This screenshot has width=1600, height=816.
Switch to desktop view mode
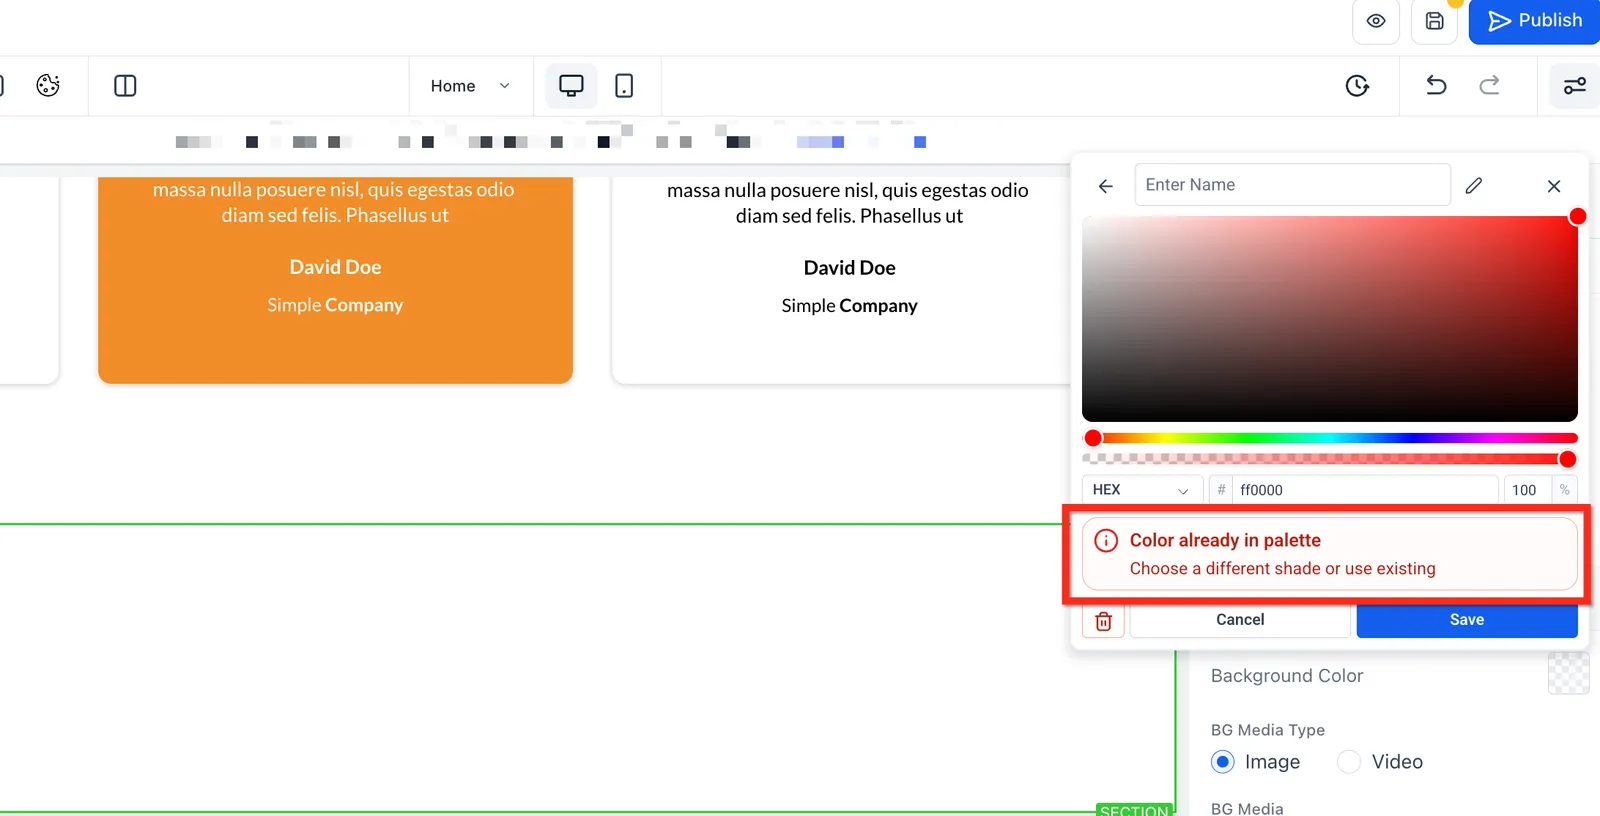[571, 86]
